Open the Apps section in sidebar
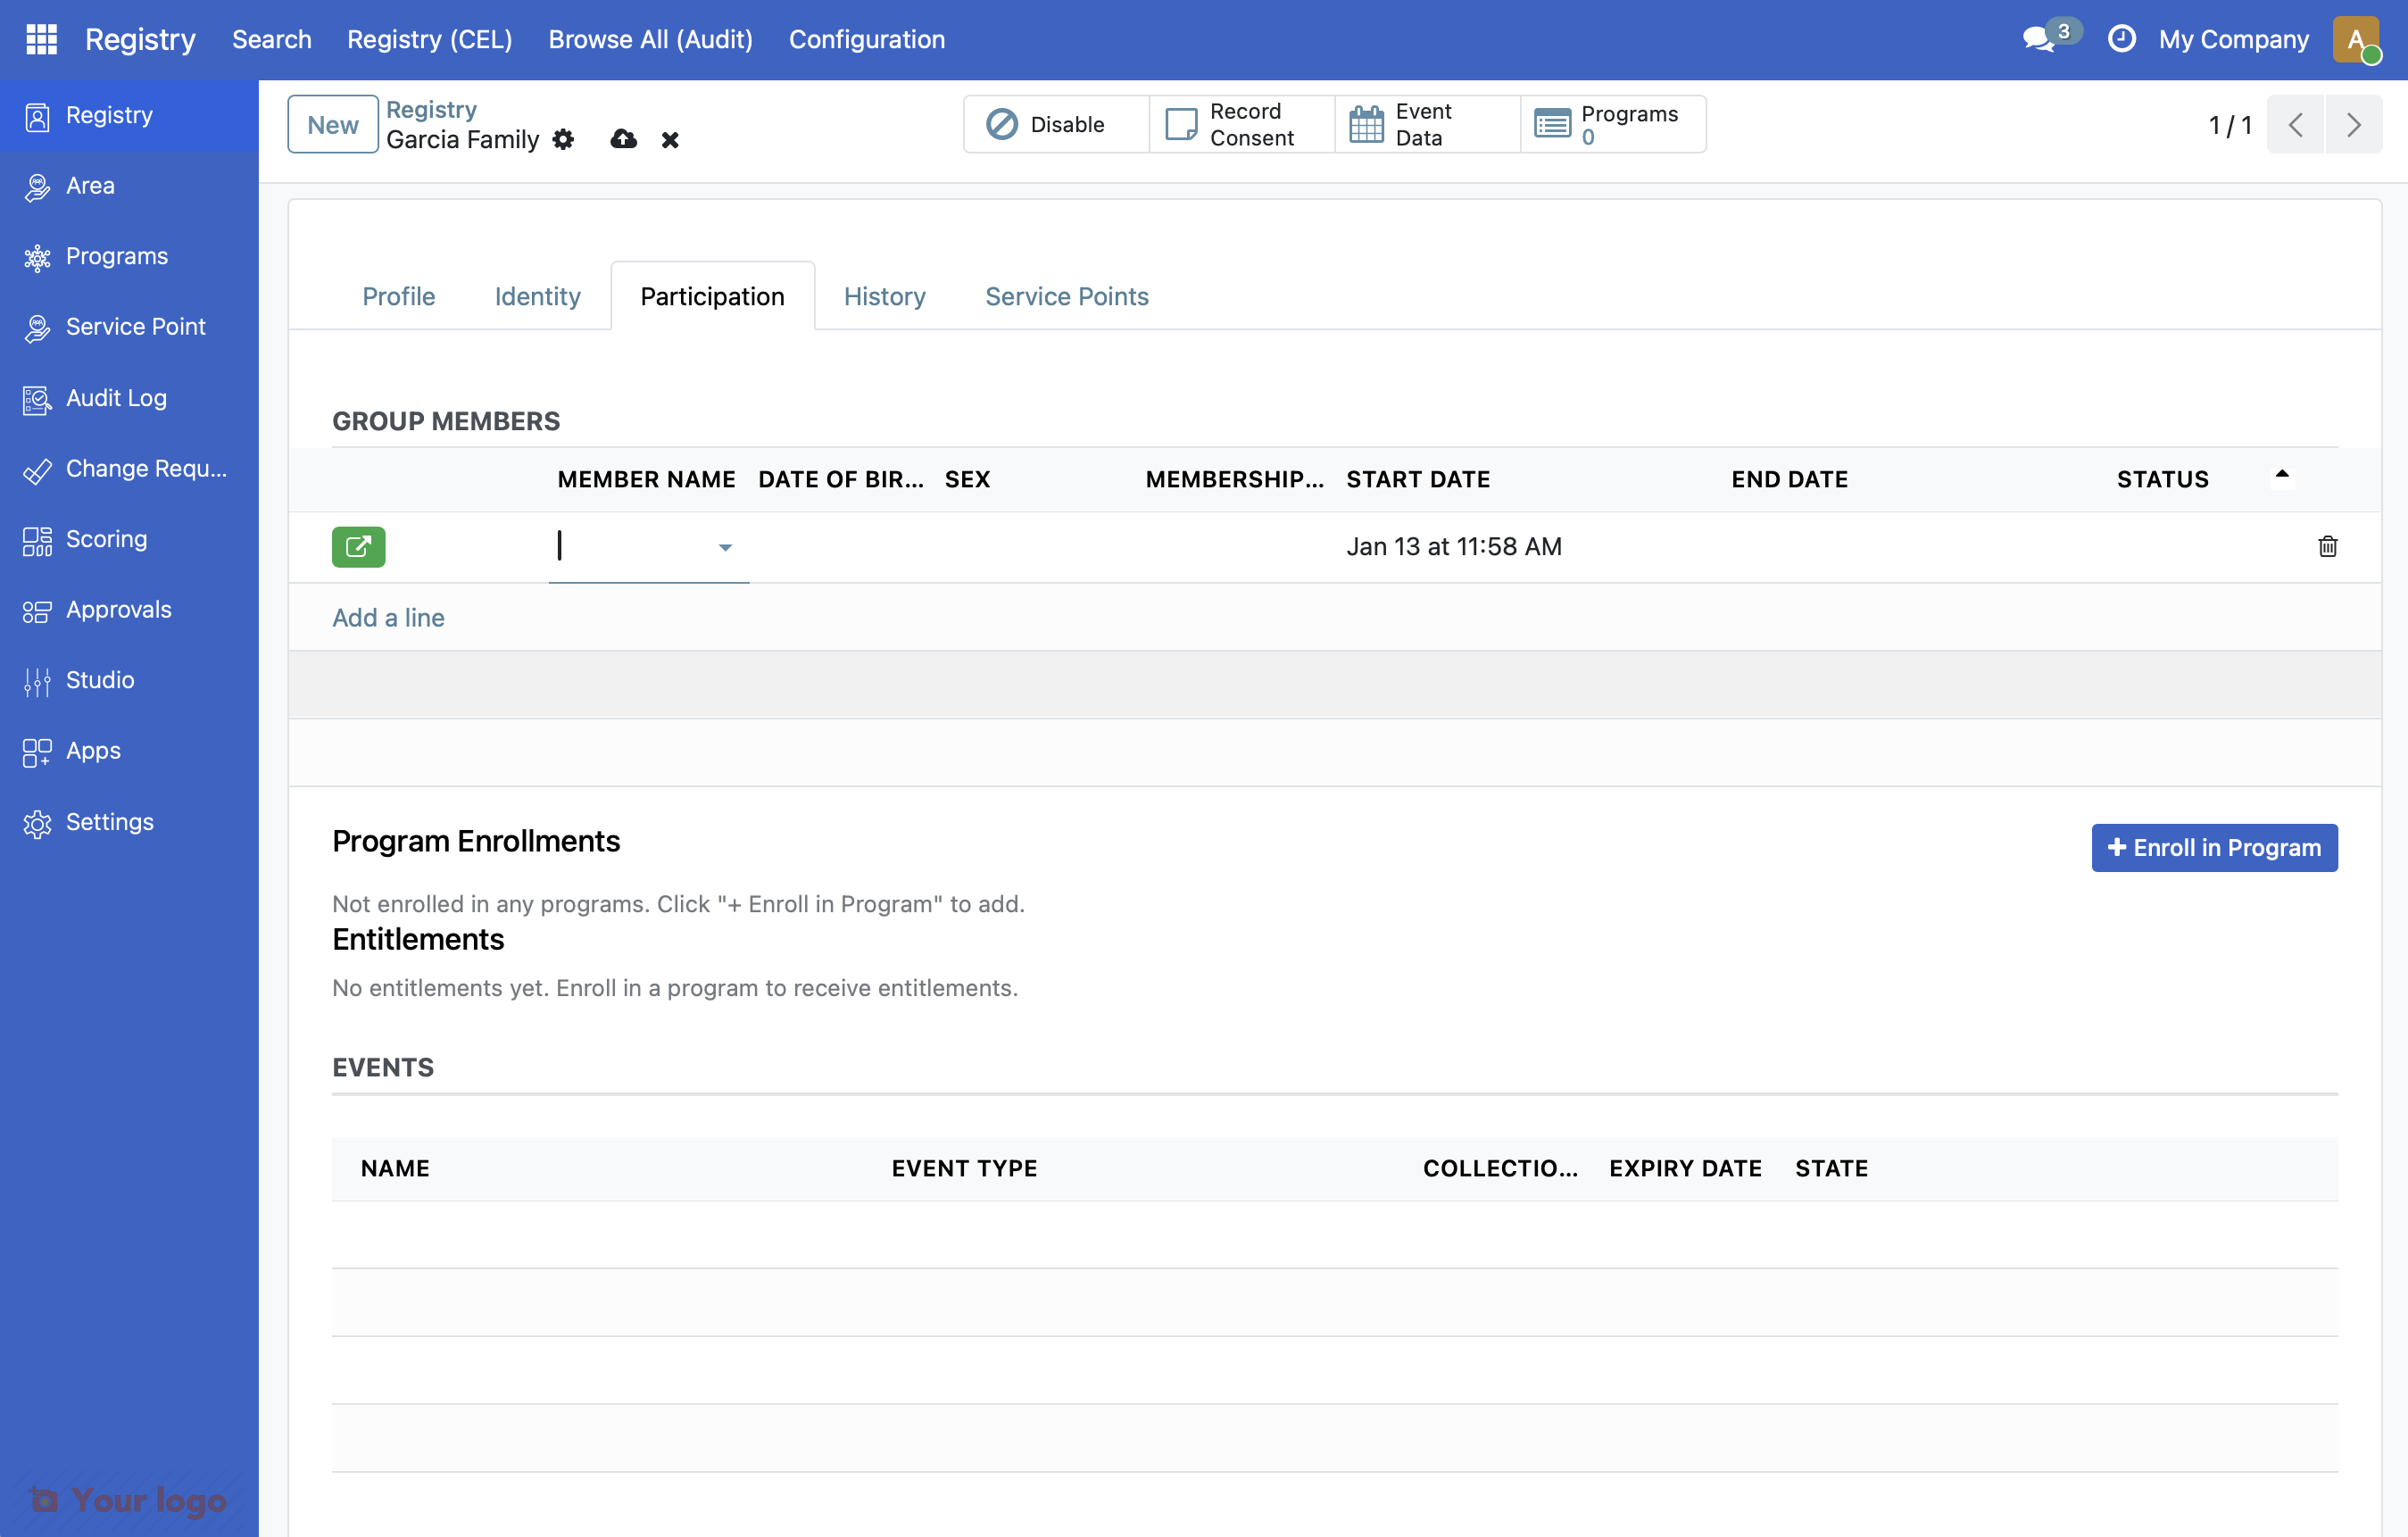This screenshot has width=2408, height=1537. [93, 750]
